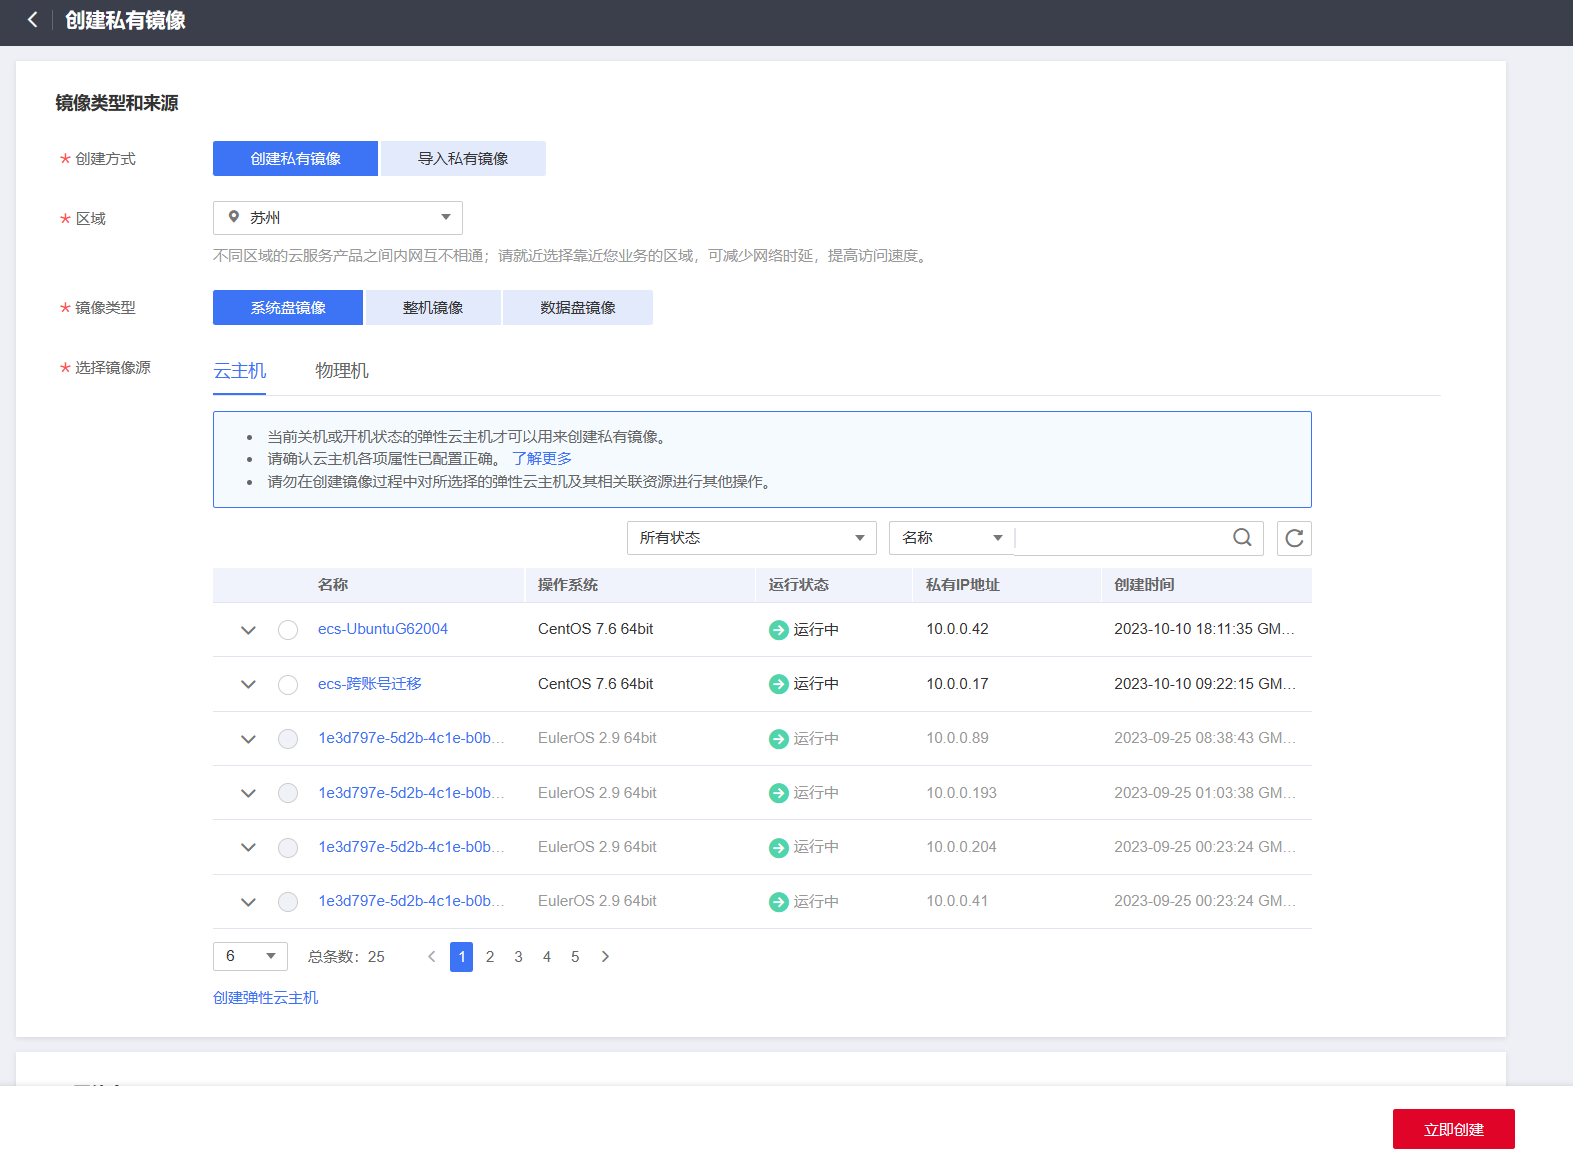
Task: Click the location pin icon in region field
Action: (x=234, y=217)
